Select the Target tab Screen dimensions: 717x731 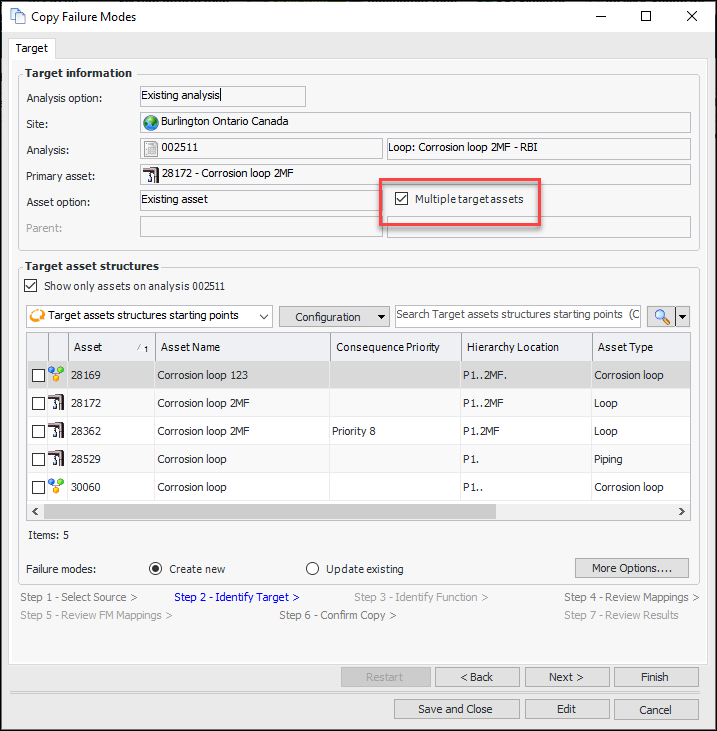tap(32, 47)
